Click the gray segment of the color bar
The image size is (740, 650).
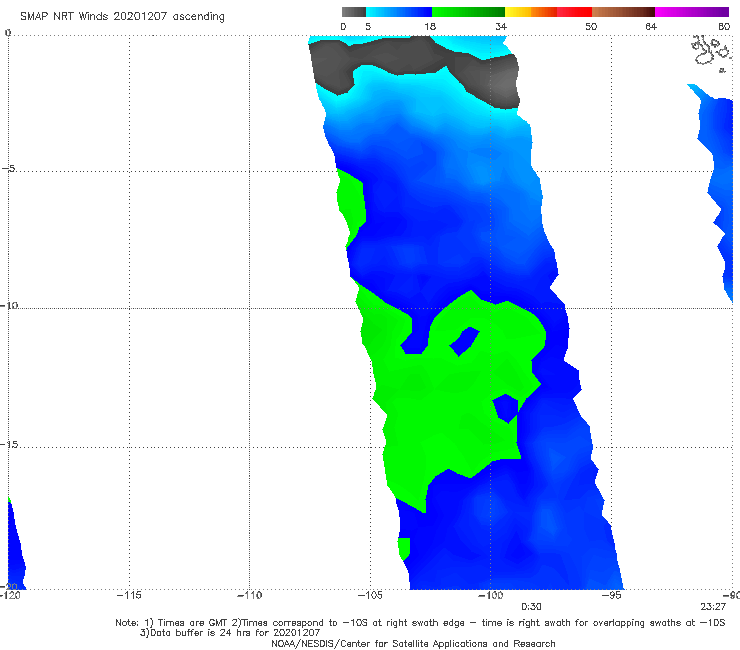(x=353, y=12)
